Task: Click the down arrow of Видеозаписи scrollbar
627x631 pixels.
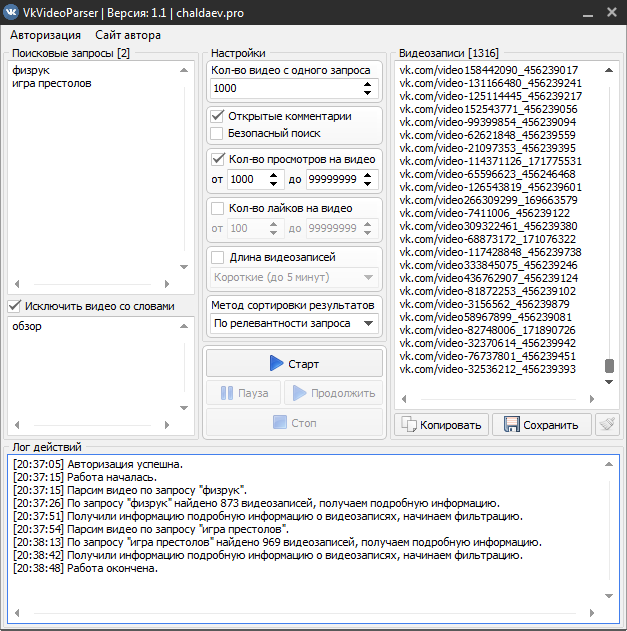Action: click(x=609, y=382)
